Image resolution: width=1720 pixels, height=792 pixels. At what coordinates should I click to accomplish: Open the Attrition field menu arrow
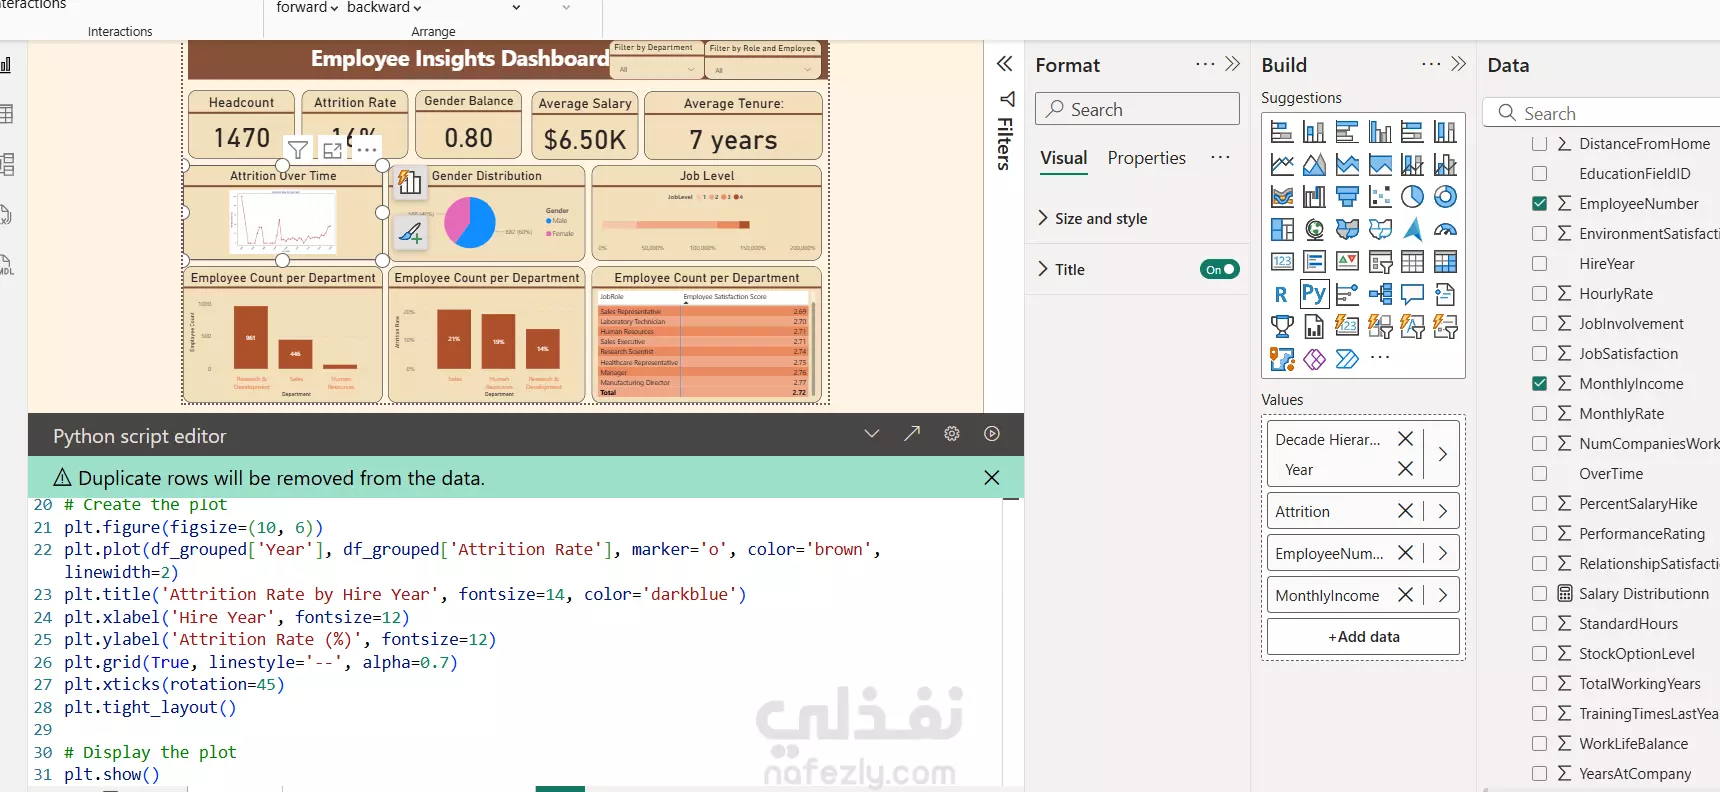coord(1442,511)
